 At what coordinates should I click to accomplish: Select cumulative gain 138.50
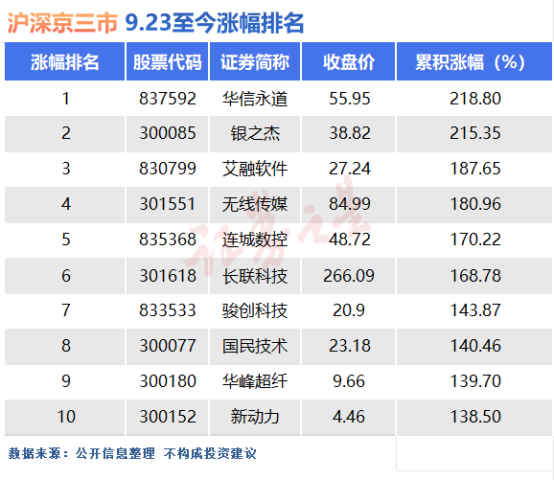pos(475,416)
